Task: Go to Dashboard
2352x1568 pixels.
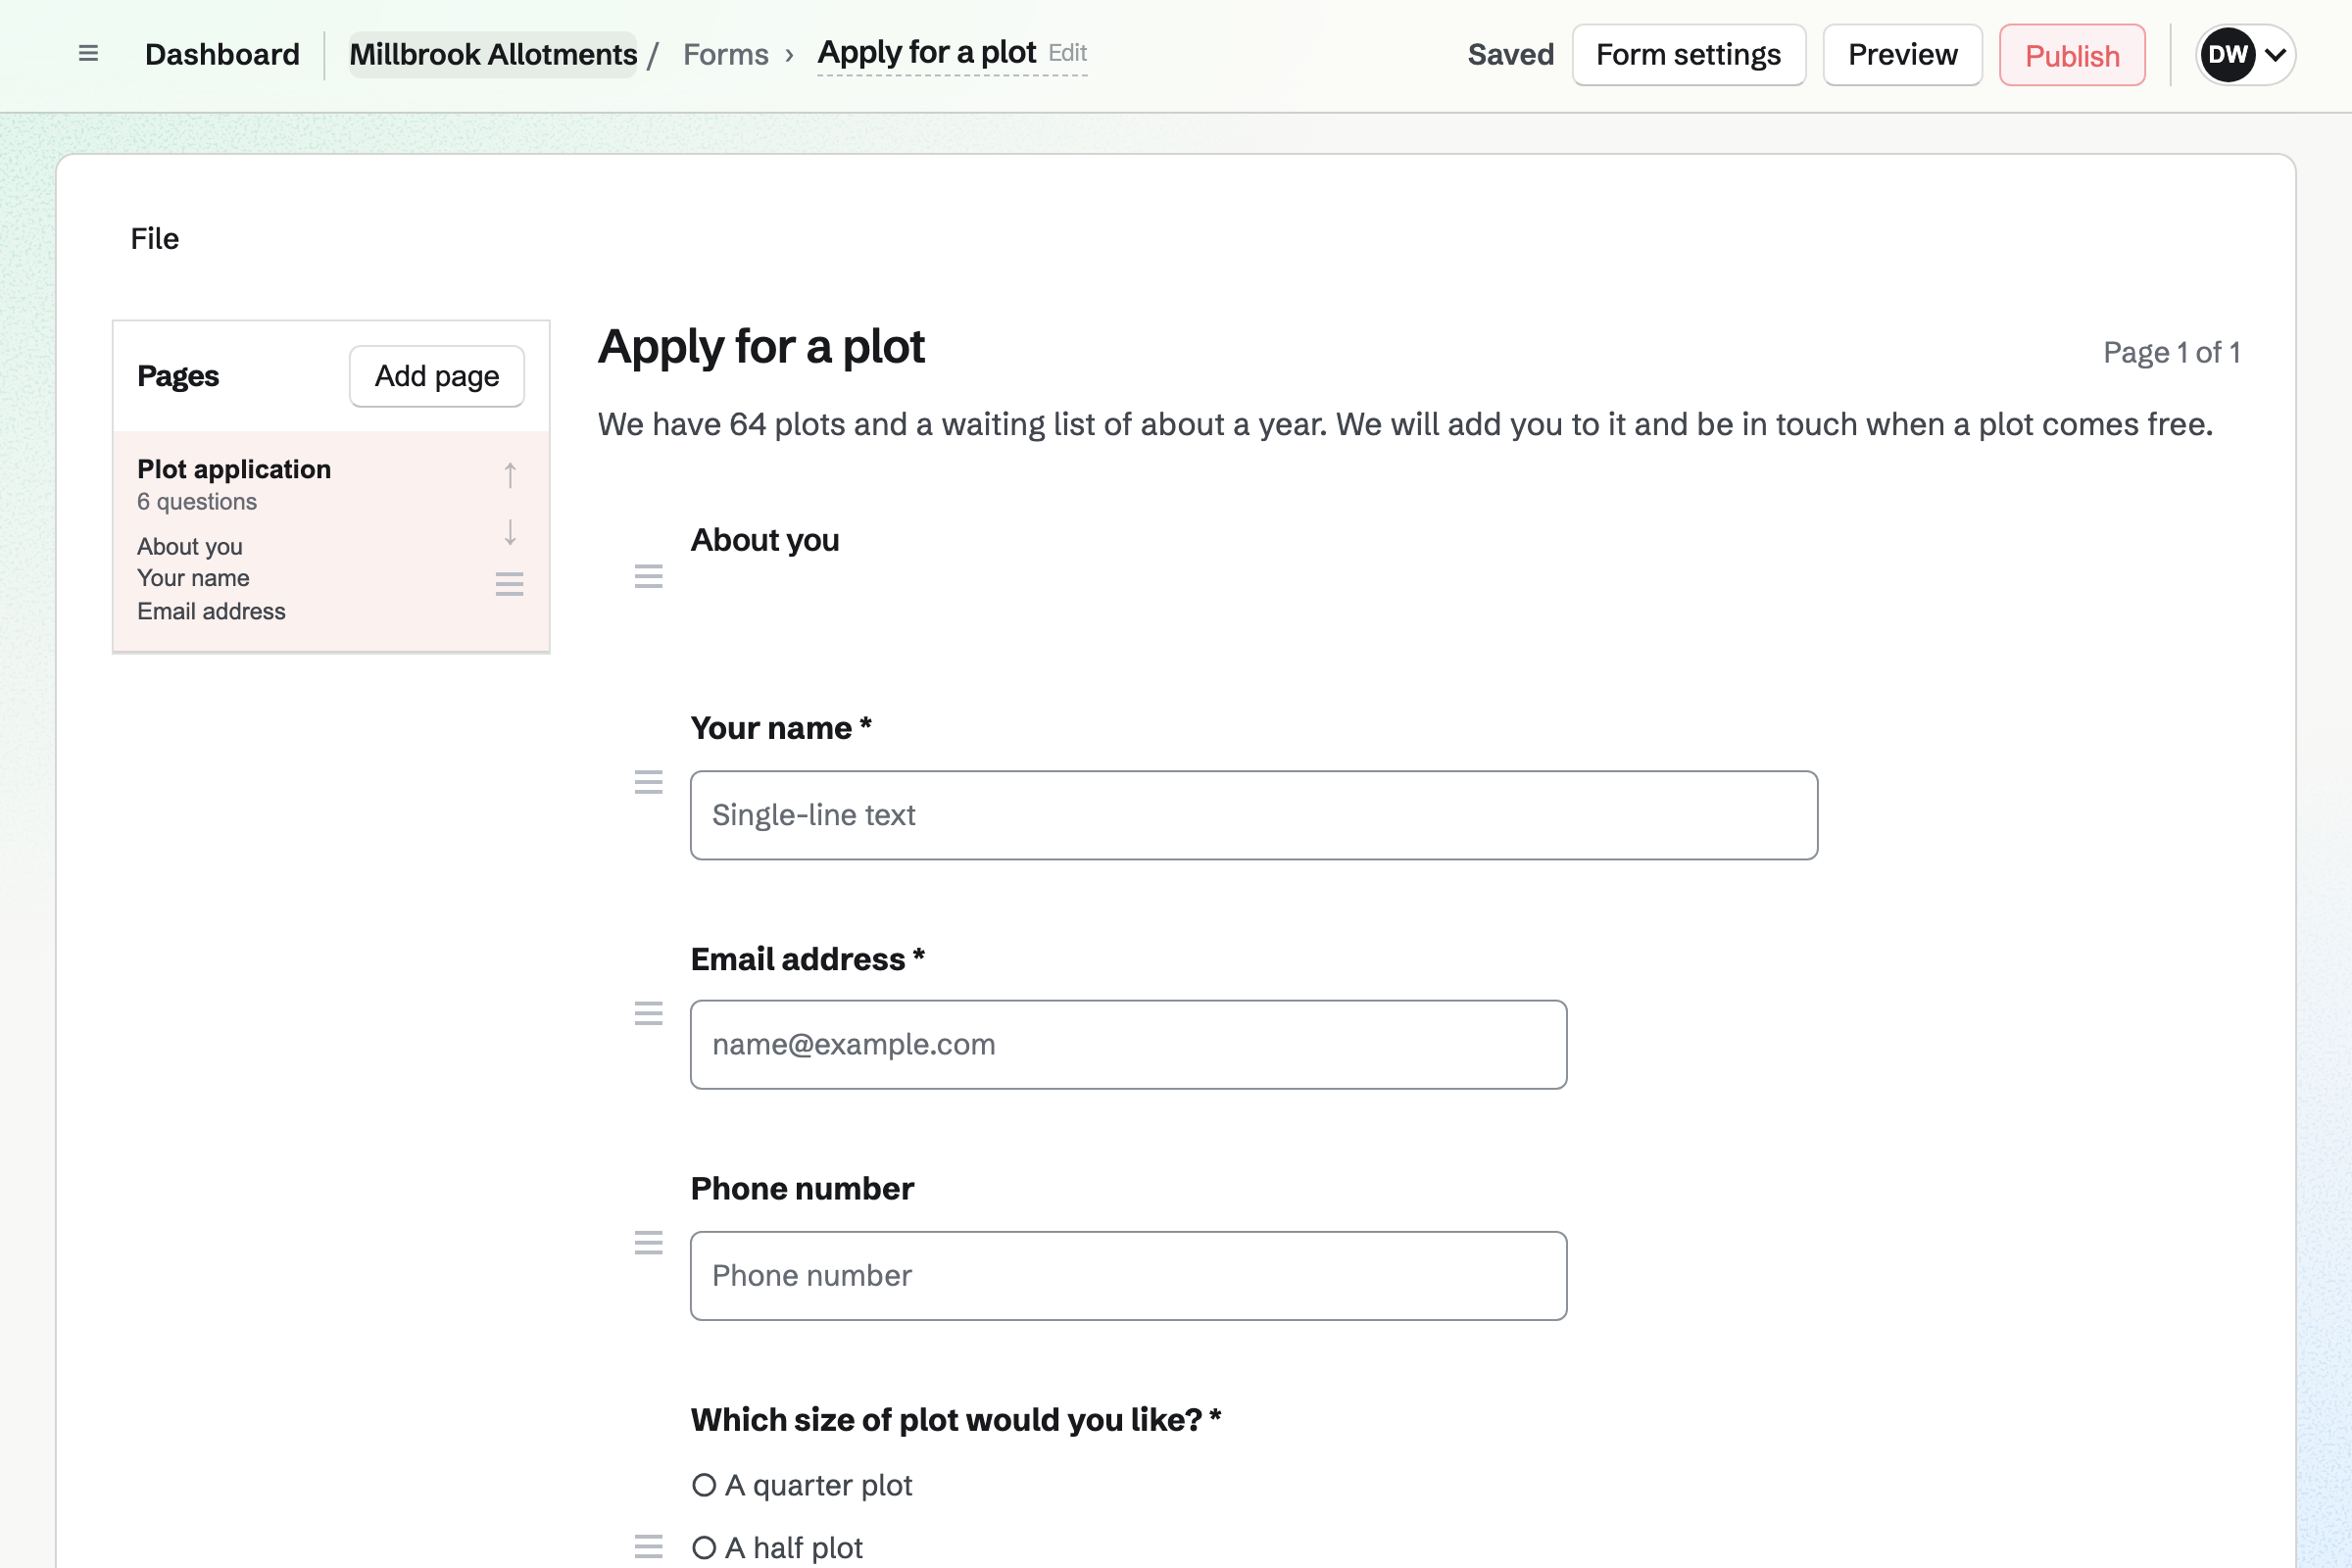Action: 222,54
